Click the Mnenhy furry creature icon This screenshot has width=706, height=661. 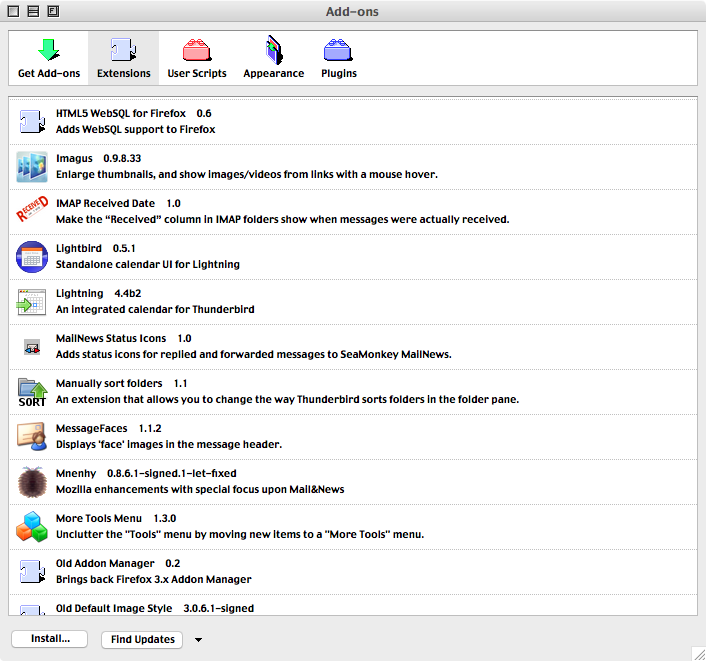point(32,482)
